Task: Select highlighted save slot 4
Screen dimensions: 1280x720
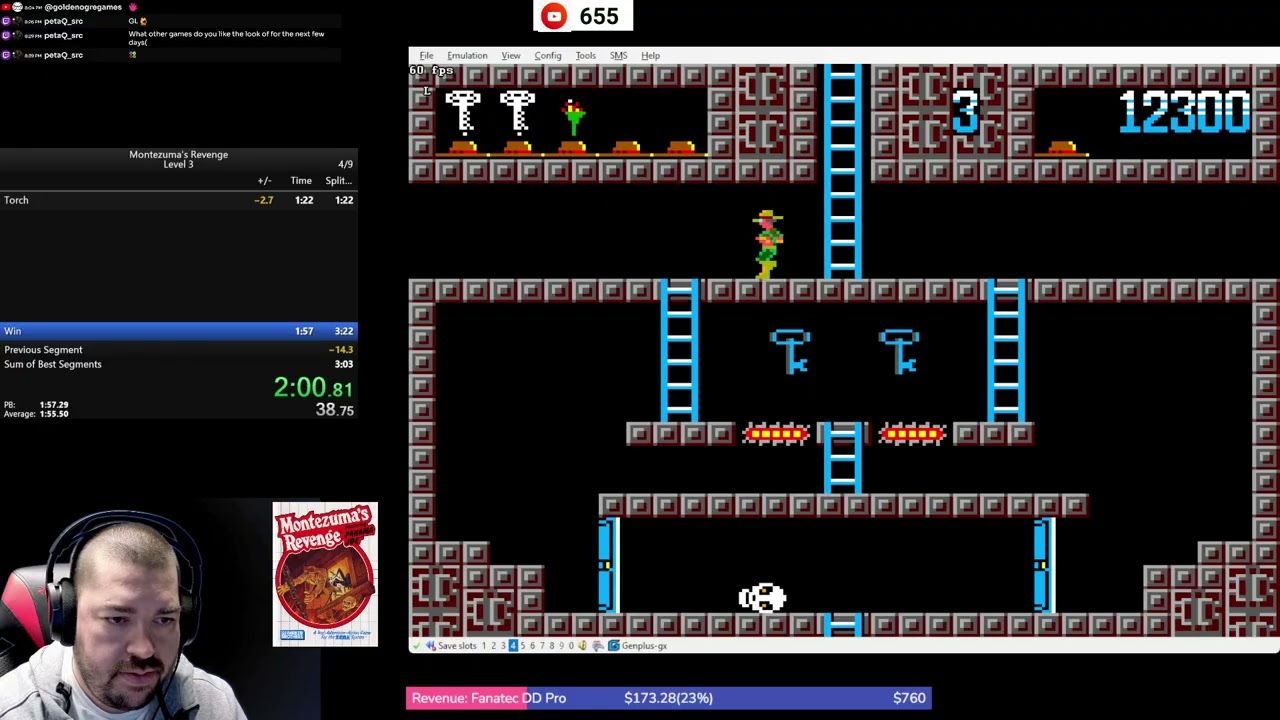Action: [x=513, y=646]
